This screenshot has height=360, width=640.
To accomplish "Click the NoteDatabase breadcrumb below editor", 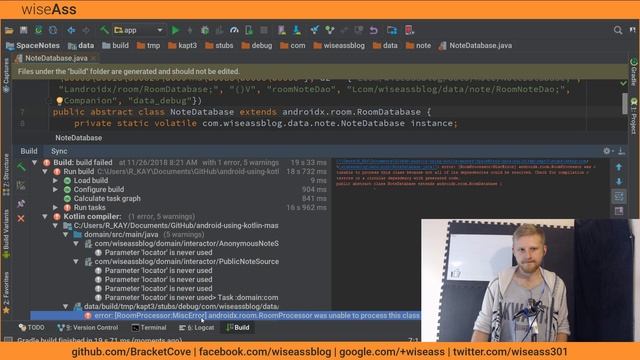I will pyautogui.click(x=78, y=138).
